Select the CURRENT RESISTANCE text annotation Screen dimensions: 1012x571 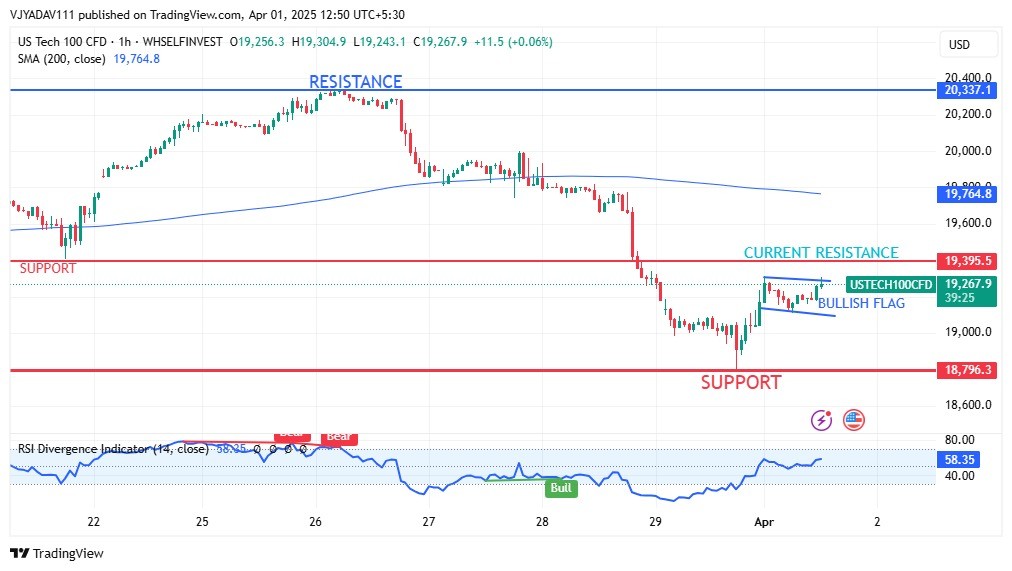[821, 253]
